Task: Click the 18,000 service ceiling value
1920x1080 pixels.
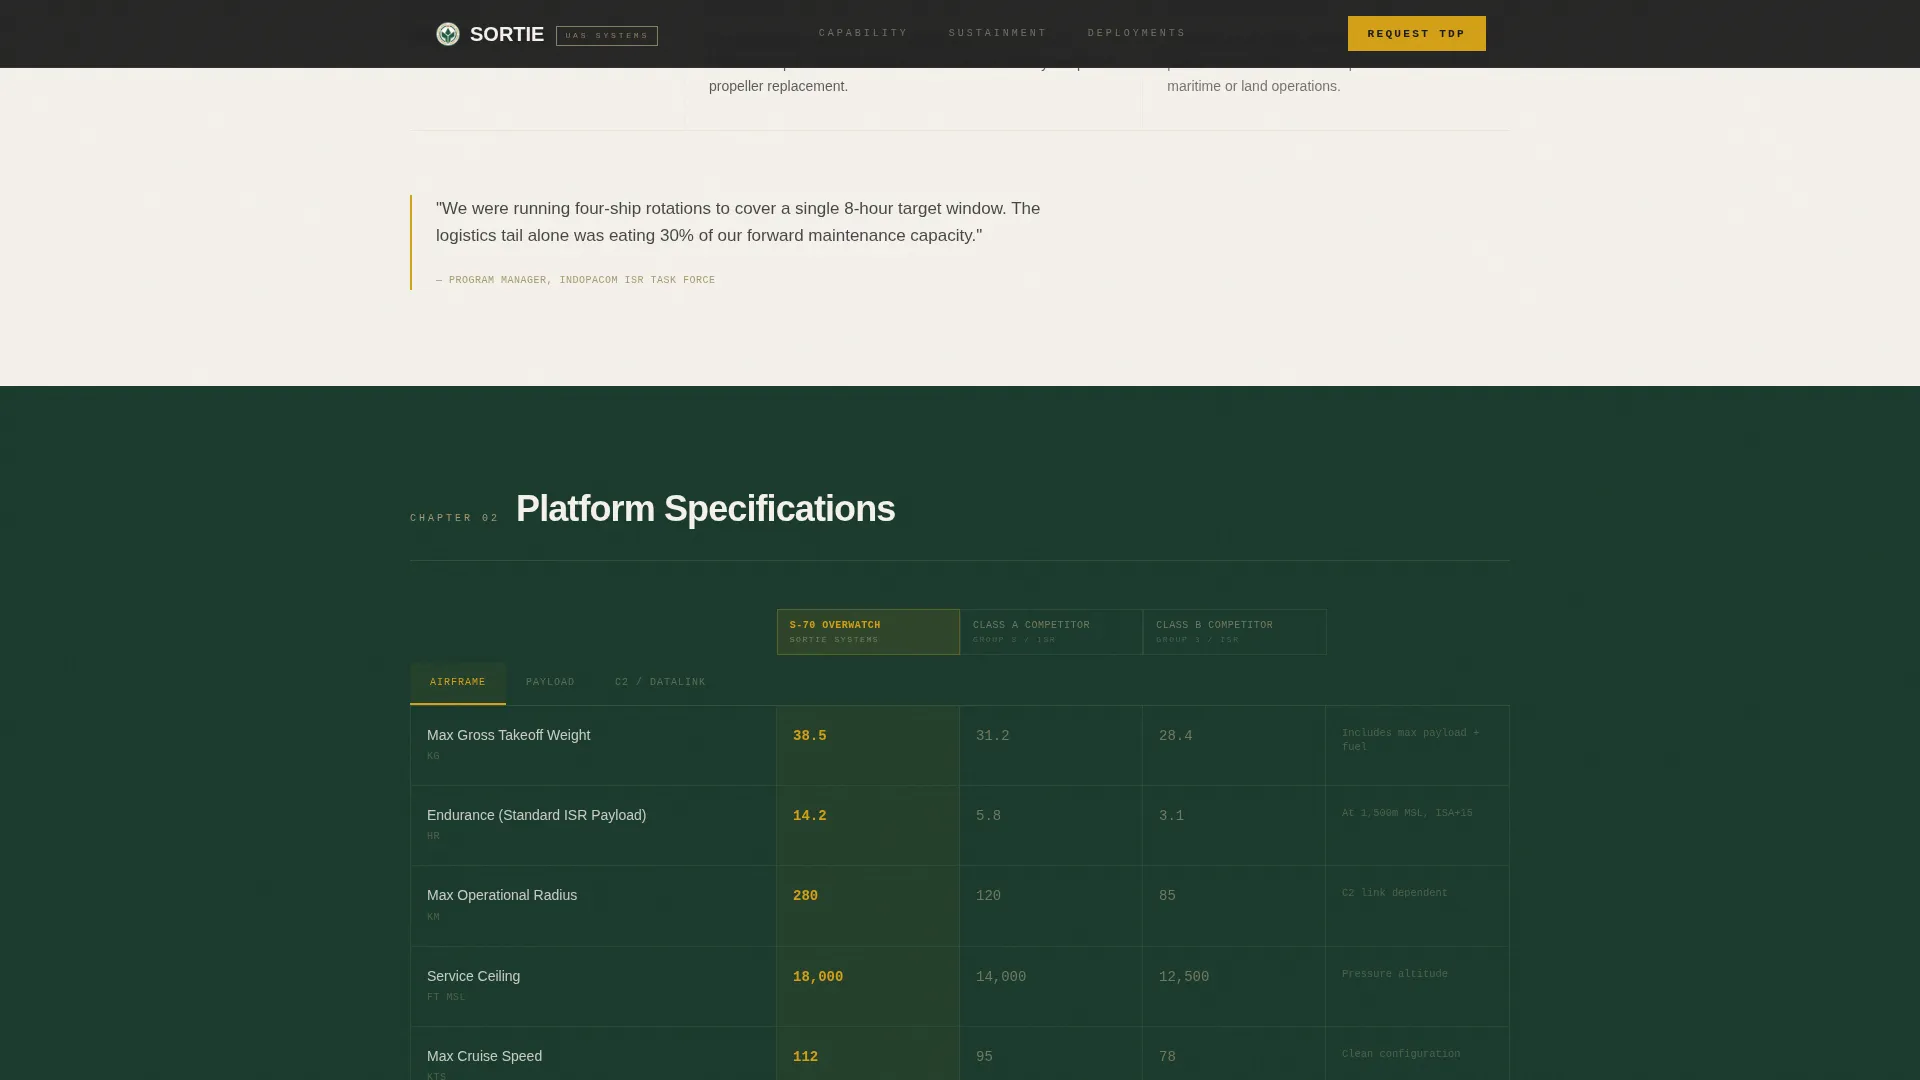Action: 818,977
